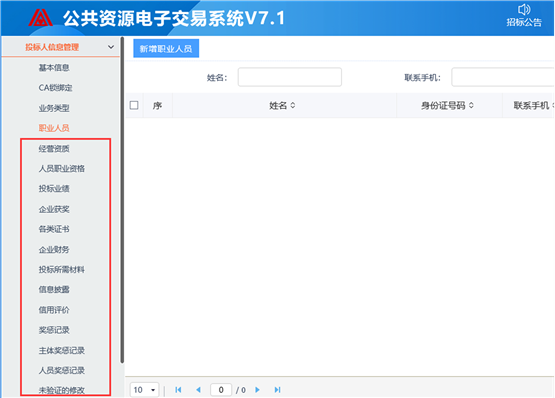Open the 招标公告 speaker icon
Image resolution: width=555 pixels, height=398 pixels.
[524, 10]
